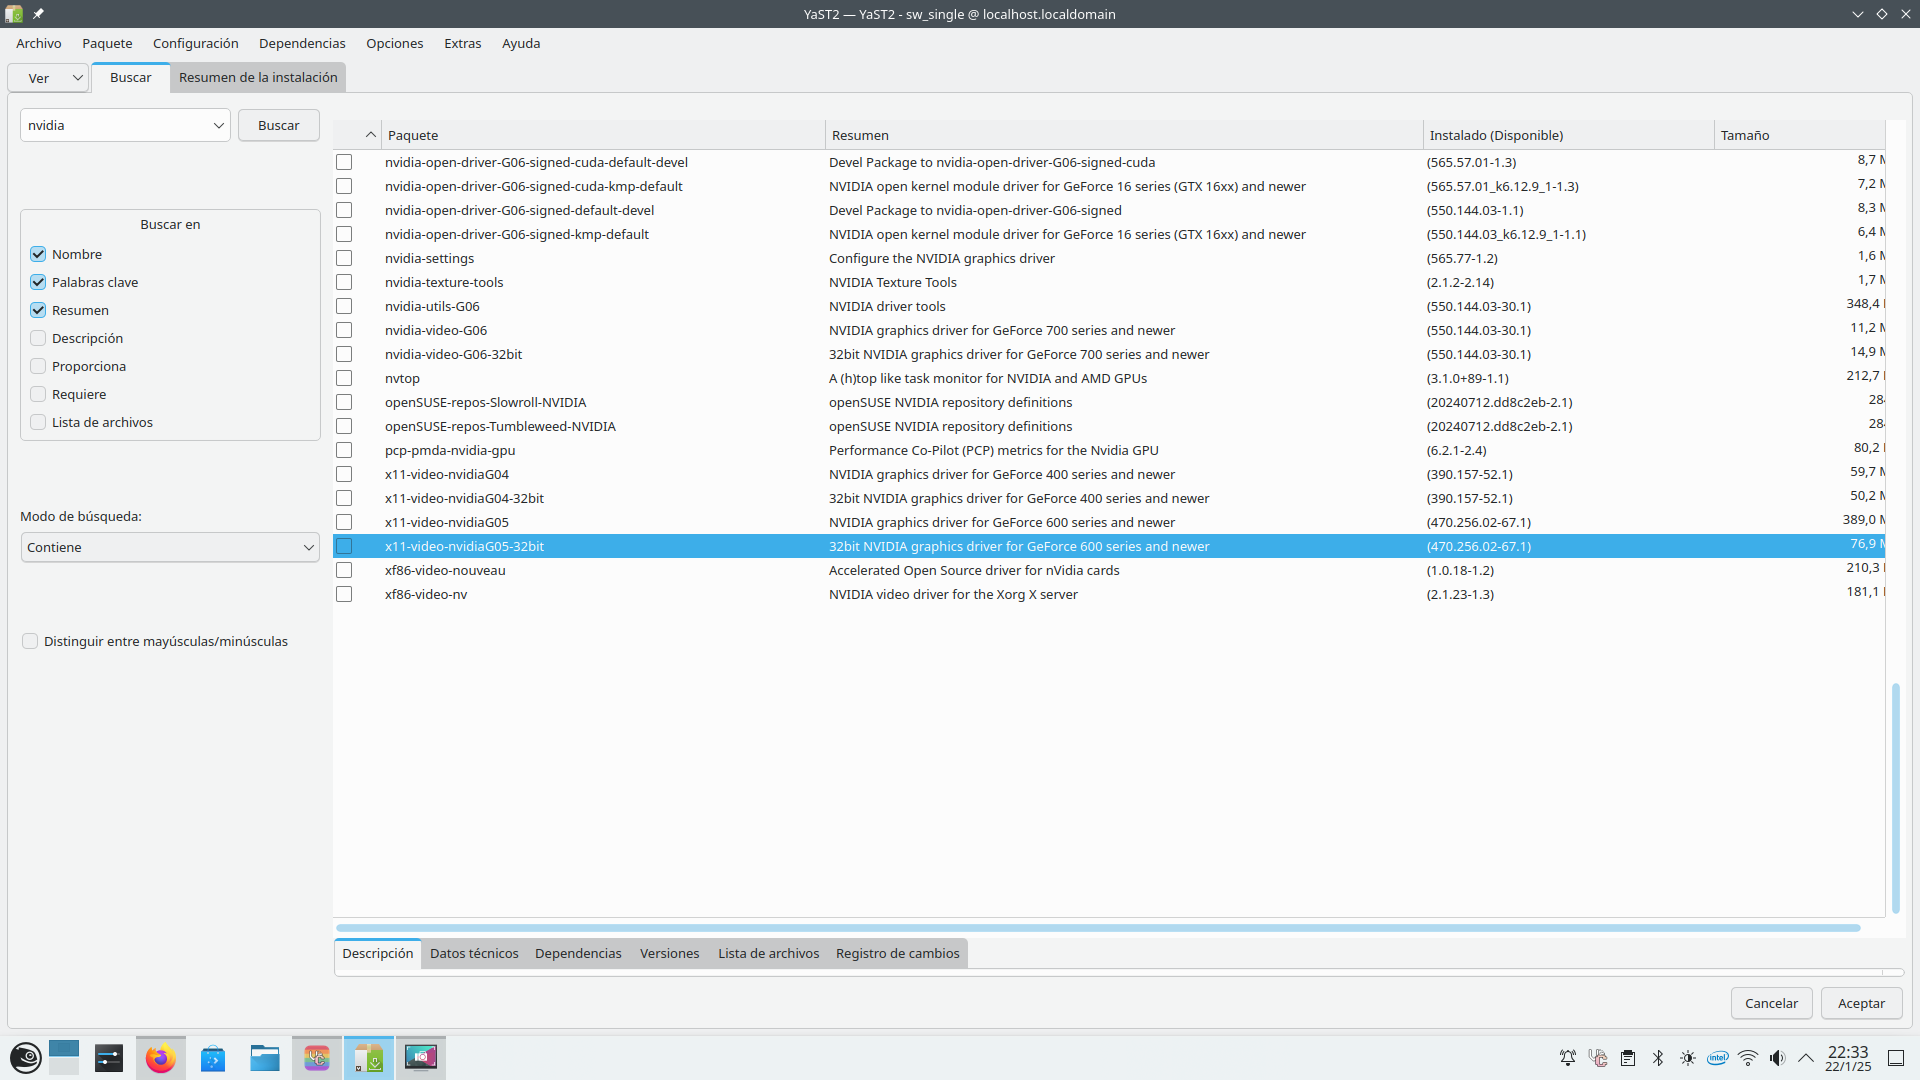Open the Ver dropdown menu
Screen dimensions: 1920x1080
pos(48,78)
